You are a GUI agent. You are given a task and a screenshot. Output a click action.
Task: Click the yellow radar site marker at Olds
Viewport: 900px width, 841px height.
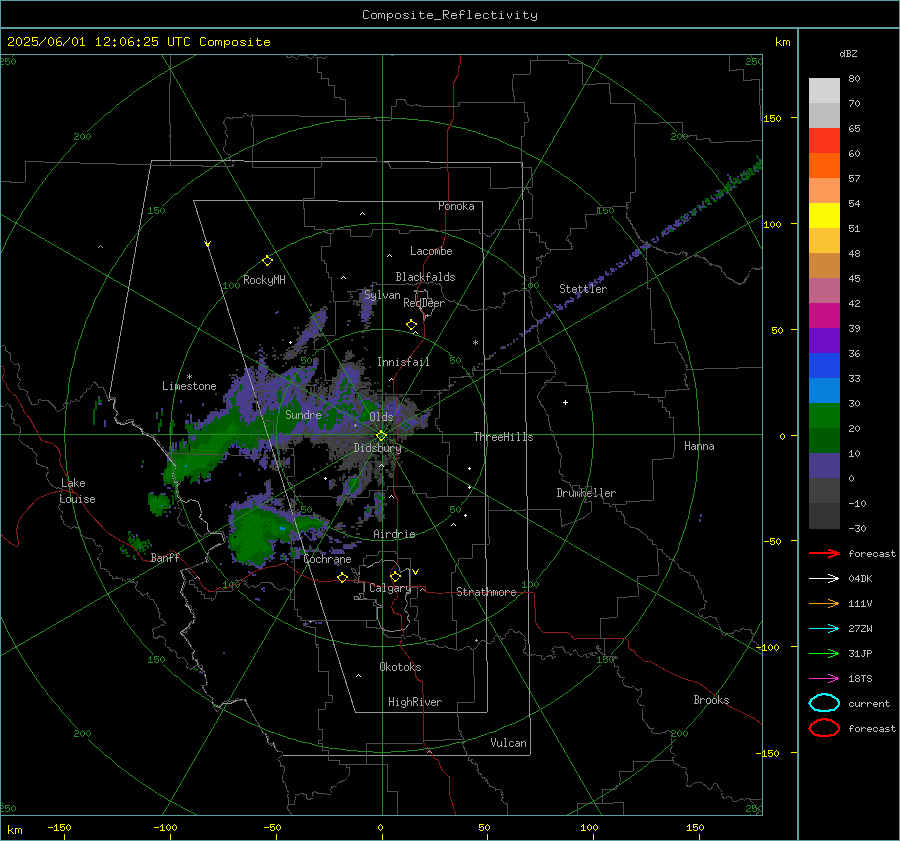coord(381,436)
